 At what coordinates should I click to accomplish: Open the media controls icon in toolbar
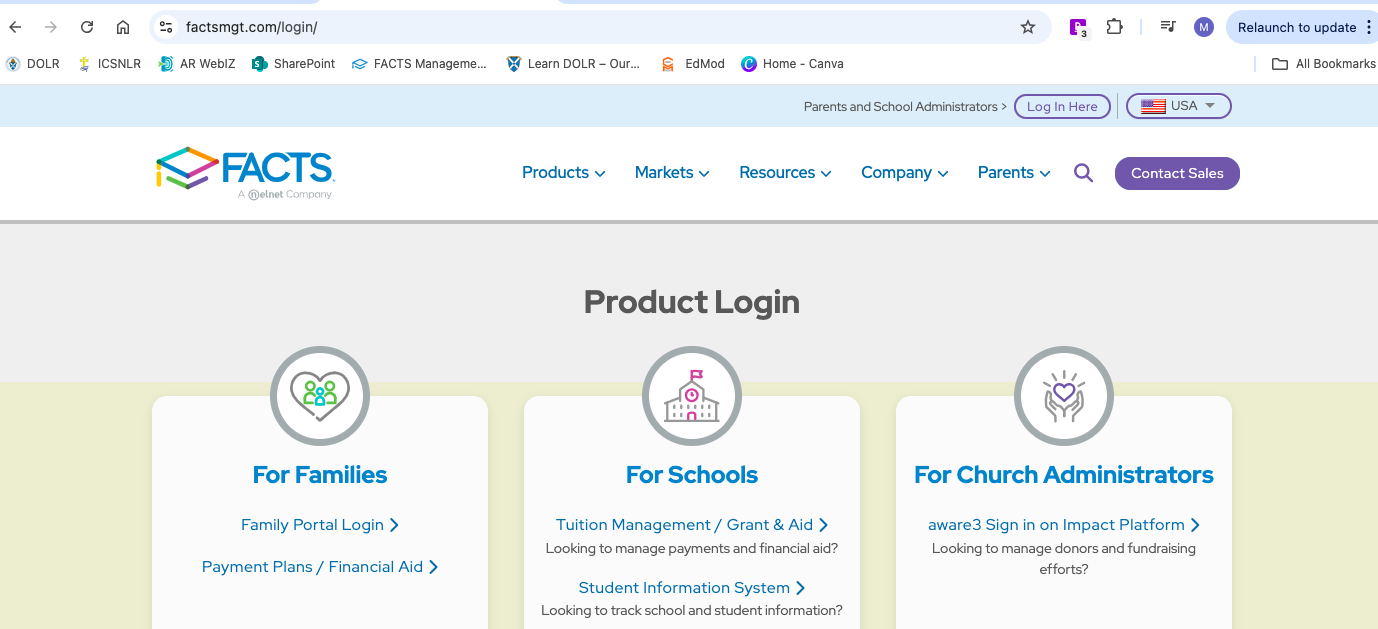tap(1167, 27)
